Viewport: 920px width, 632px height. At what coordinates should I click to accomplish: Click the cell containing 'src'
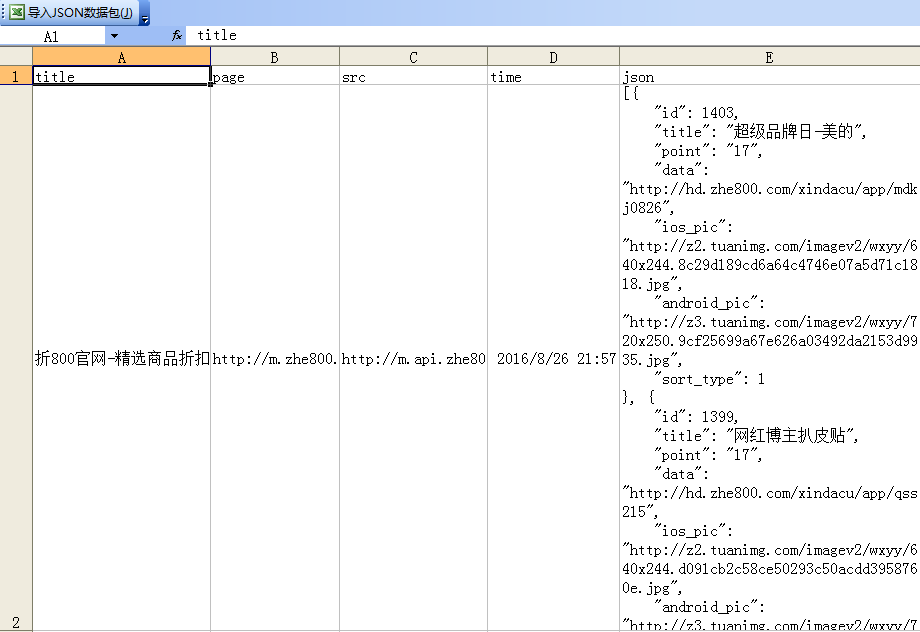click(x=413, y=77)
